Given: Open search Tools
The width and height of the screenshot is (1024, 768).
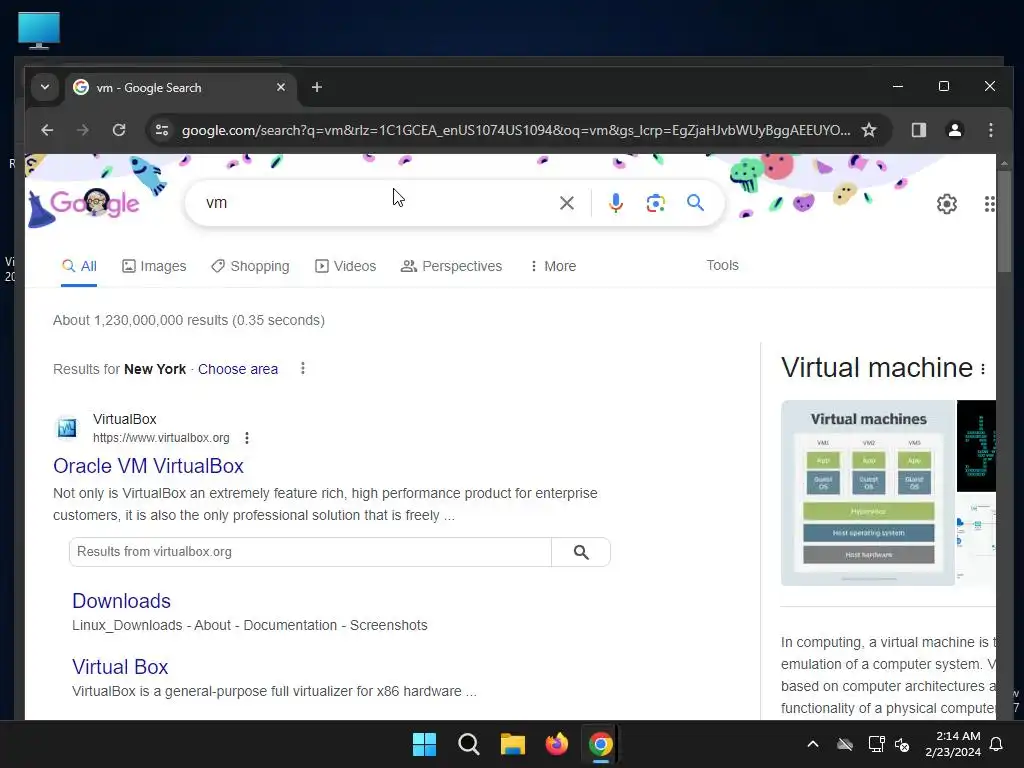Looking at the screenshot, I should point(722,265).
